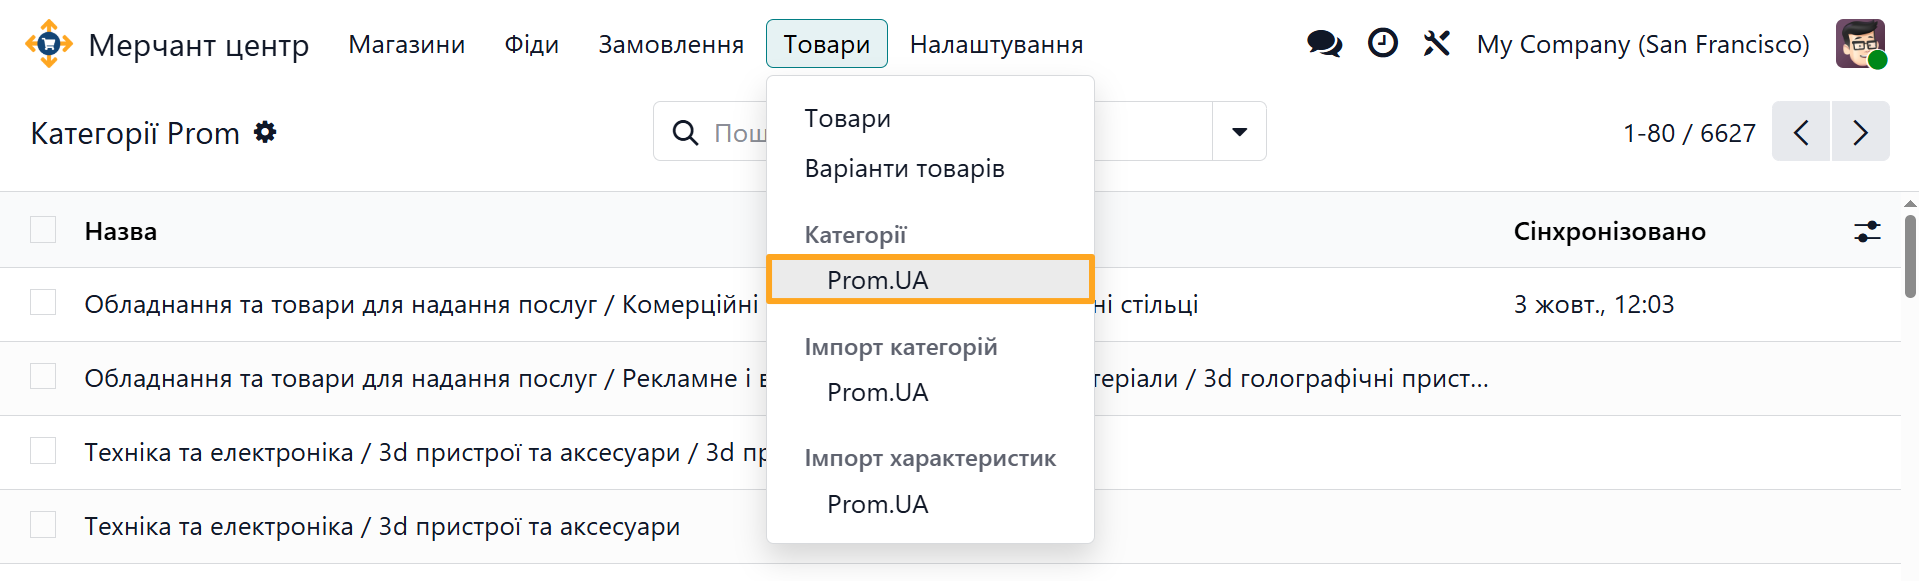Image resolution: width=1919 pixels, height=581 pixels.
Task: Open the Замовлення menu
Action: [671, 44]
